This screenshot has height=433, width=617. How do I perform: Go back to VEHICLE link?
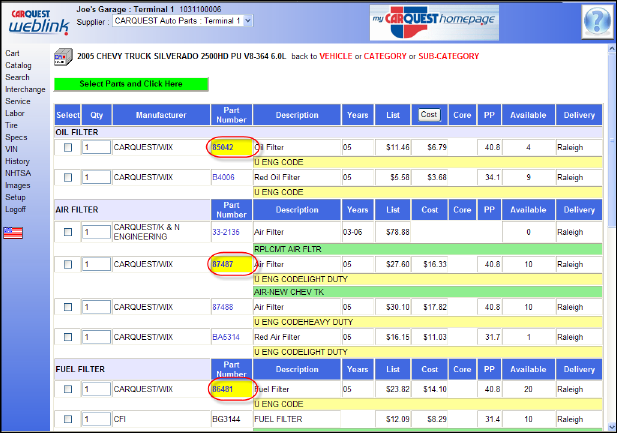[x=336, y=56]
